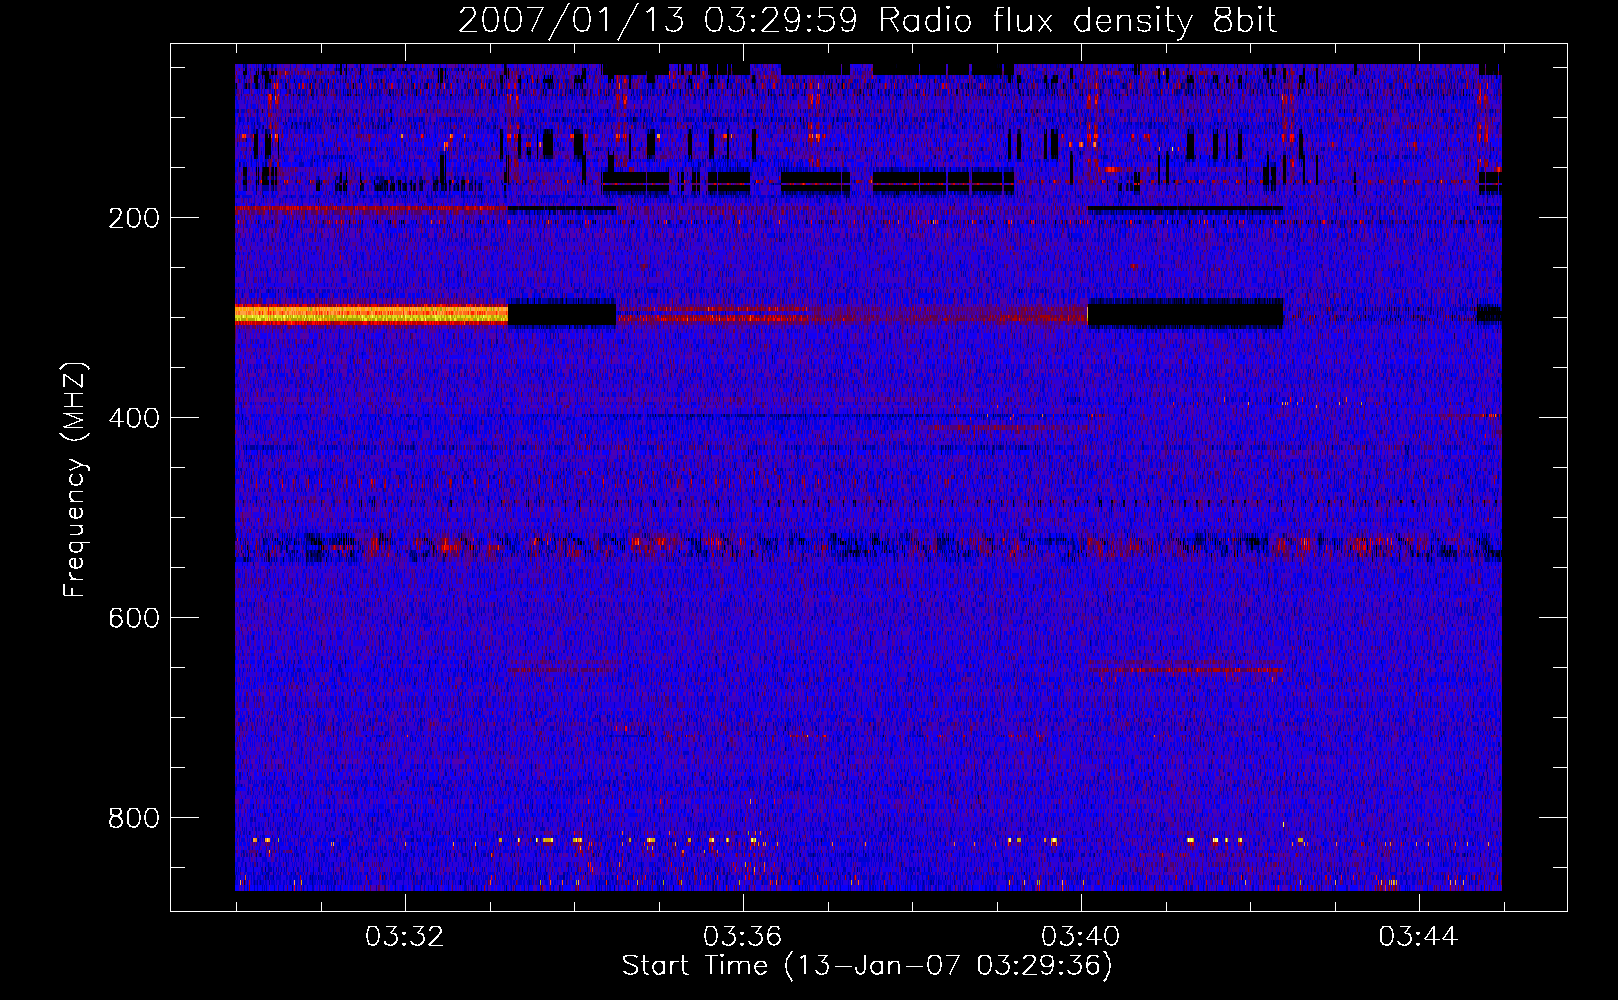Click the 03:36 time tick label
Screen dimensions: 1618x1000
[x=743, y=937]
